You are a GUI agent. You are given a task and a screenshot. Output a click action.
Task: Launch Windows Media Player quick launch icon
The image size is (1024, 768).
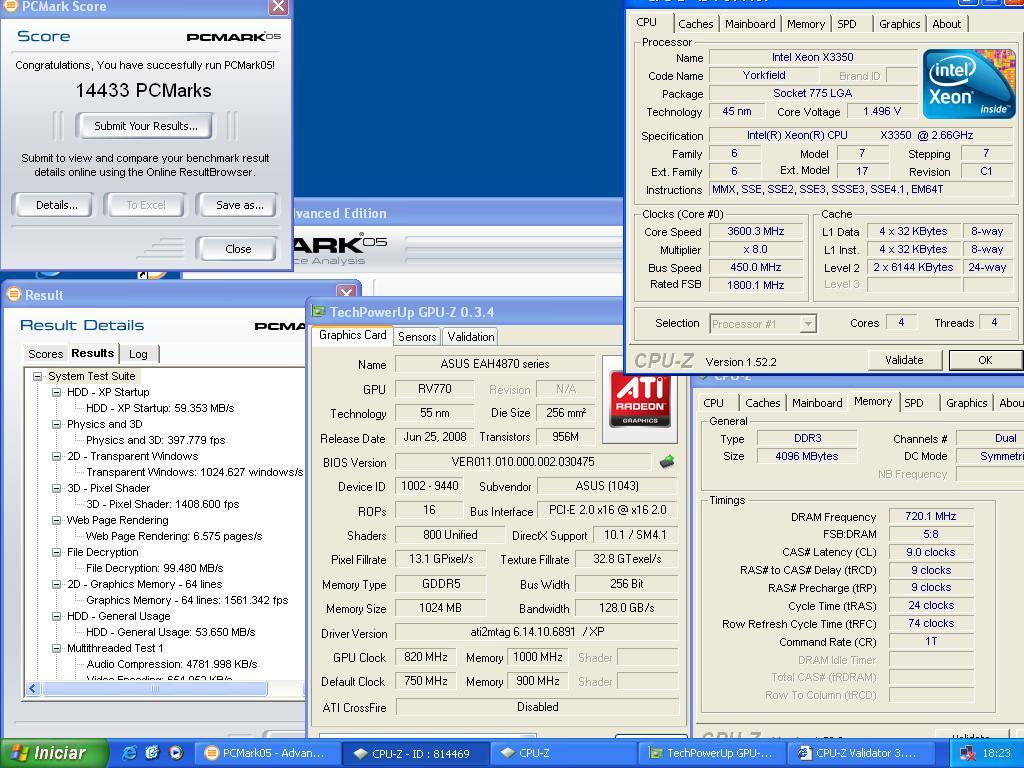click(x=176, y=753)
